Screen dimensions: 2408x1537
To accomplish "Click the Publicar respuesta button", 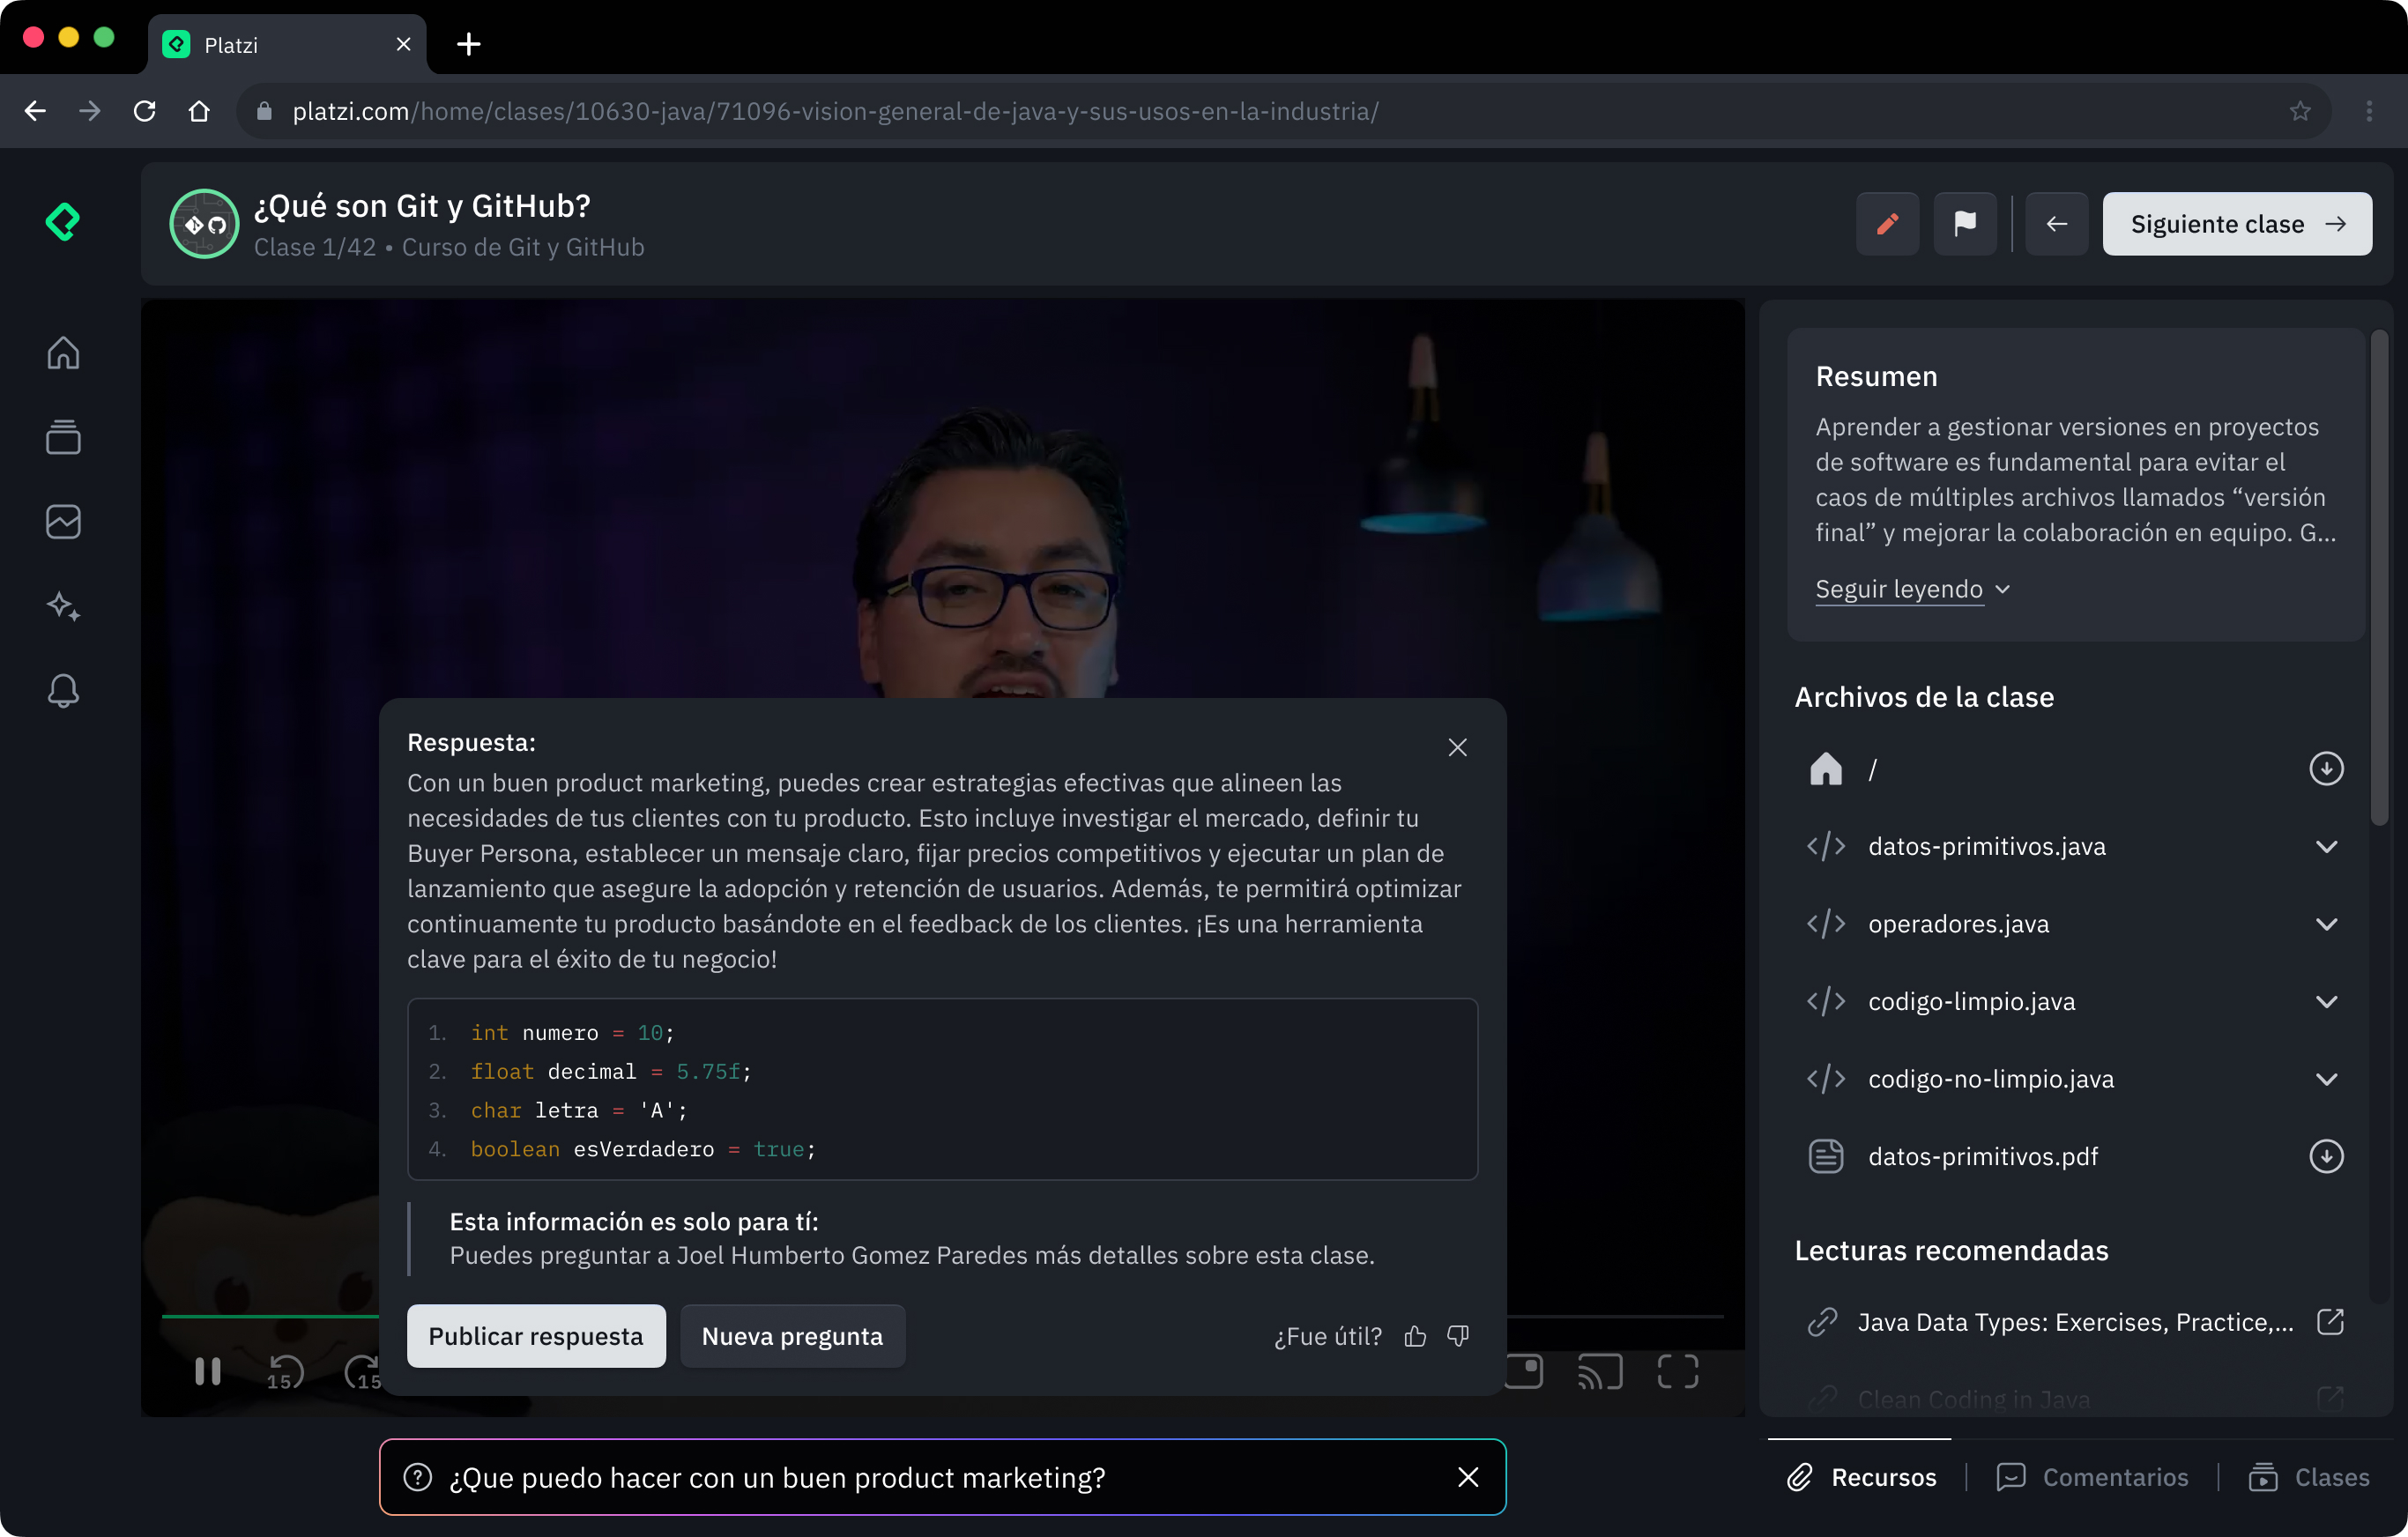I will [x=536, y=1336].
